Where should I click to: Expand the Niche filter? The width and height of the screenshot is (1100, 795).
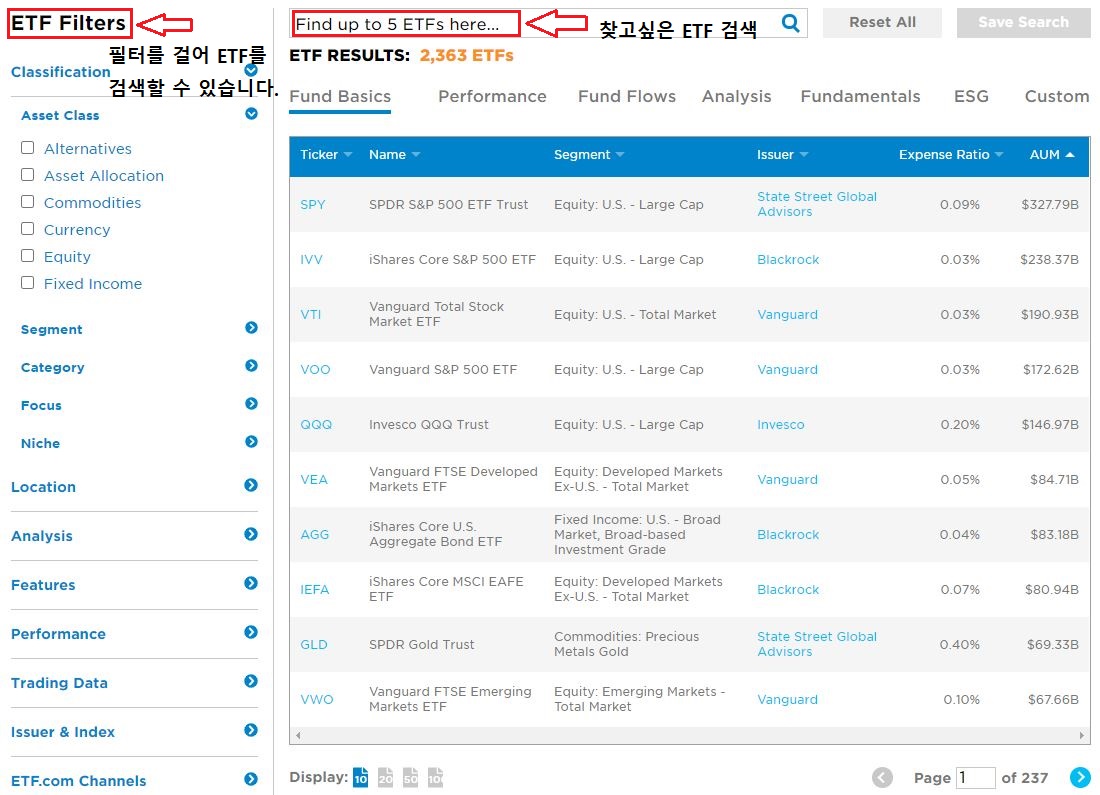tap(251, 441)
